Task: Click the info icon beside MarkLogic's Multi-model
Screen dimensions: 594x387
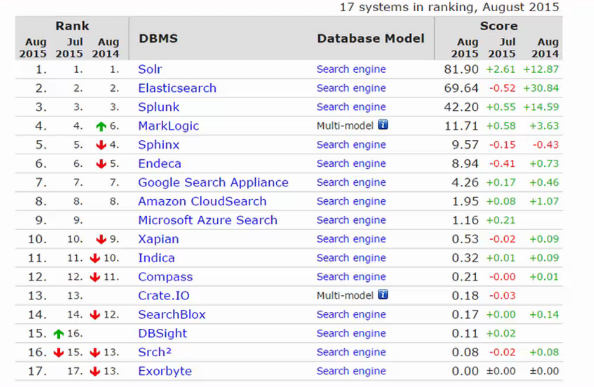Action: pos(383,125)
